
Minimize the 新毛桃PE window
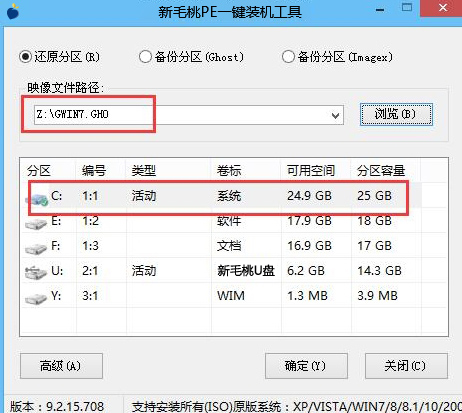[x=380, y=10]
